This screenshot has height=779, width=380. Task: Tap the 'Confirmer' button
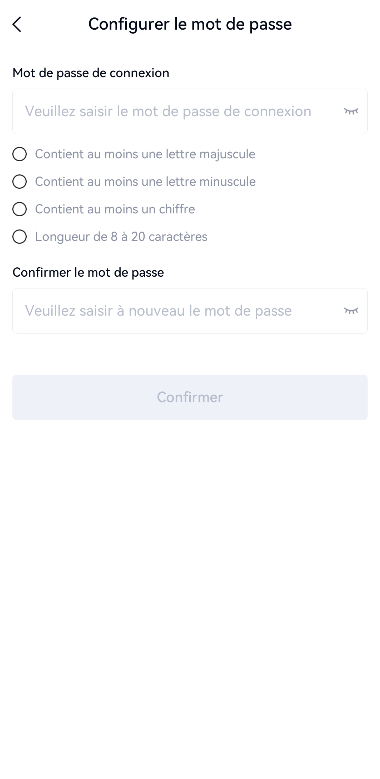click(x=190, y=397)
